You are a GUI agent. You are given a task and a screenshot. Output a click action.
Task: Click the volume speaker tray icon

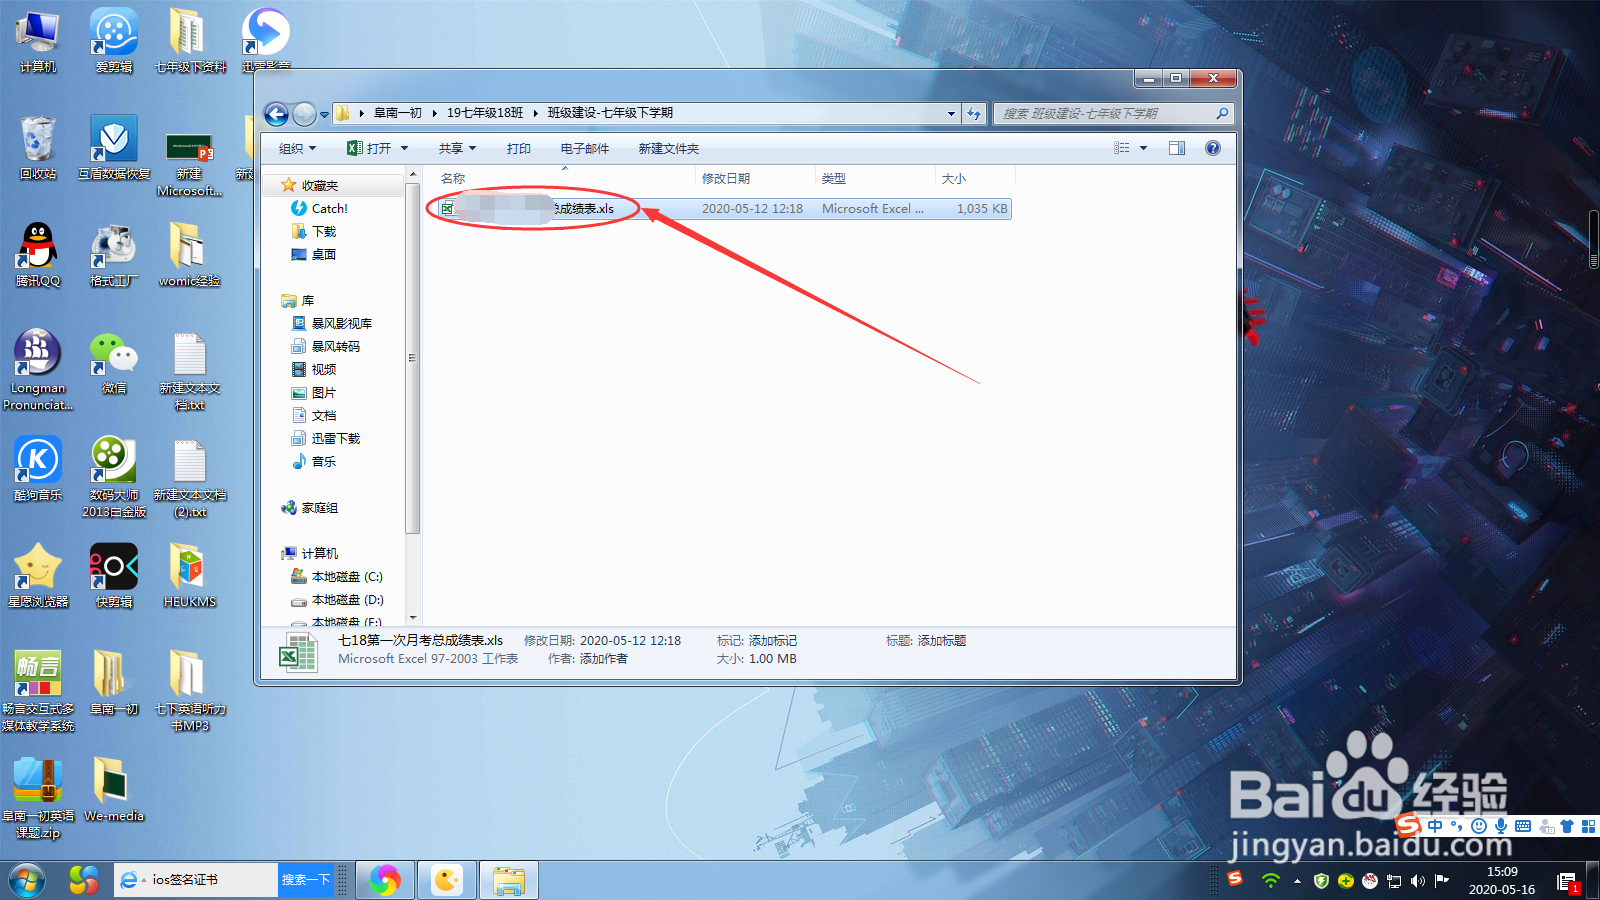click(x=1417, y=881)
